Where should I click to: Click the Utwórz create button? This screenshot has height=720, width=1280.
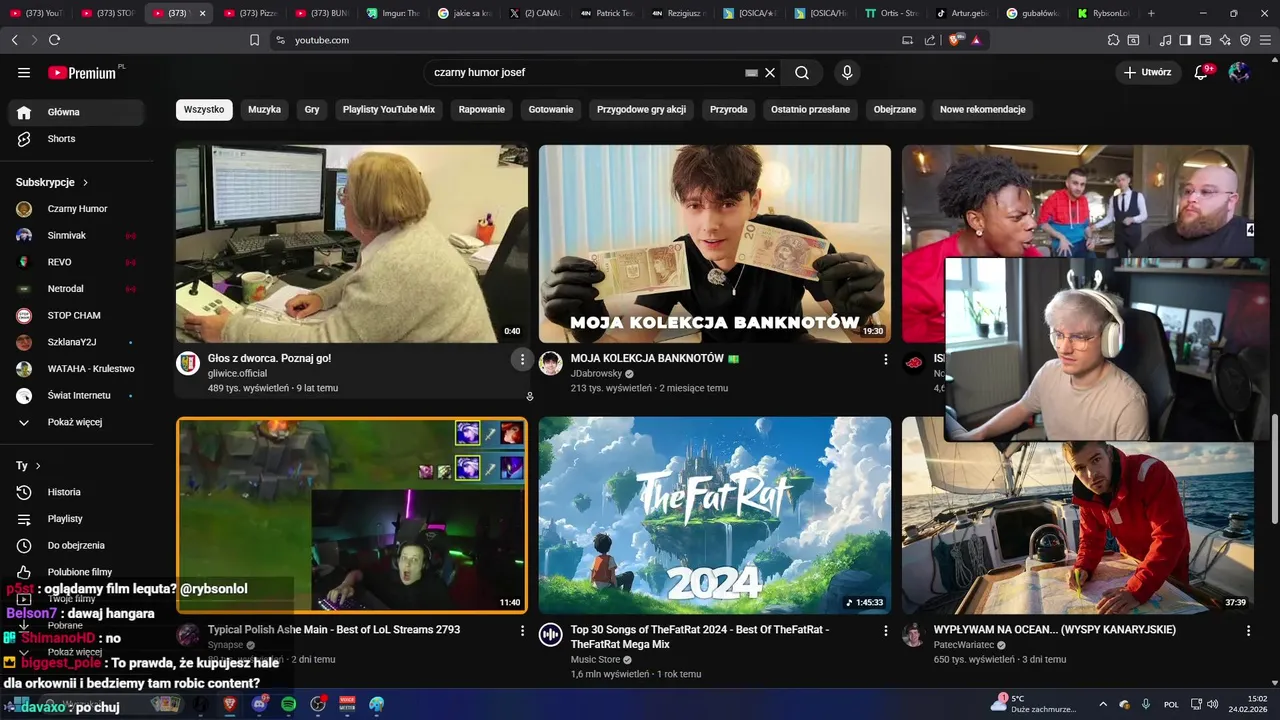(1147, 72)
